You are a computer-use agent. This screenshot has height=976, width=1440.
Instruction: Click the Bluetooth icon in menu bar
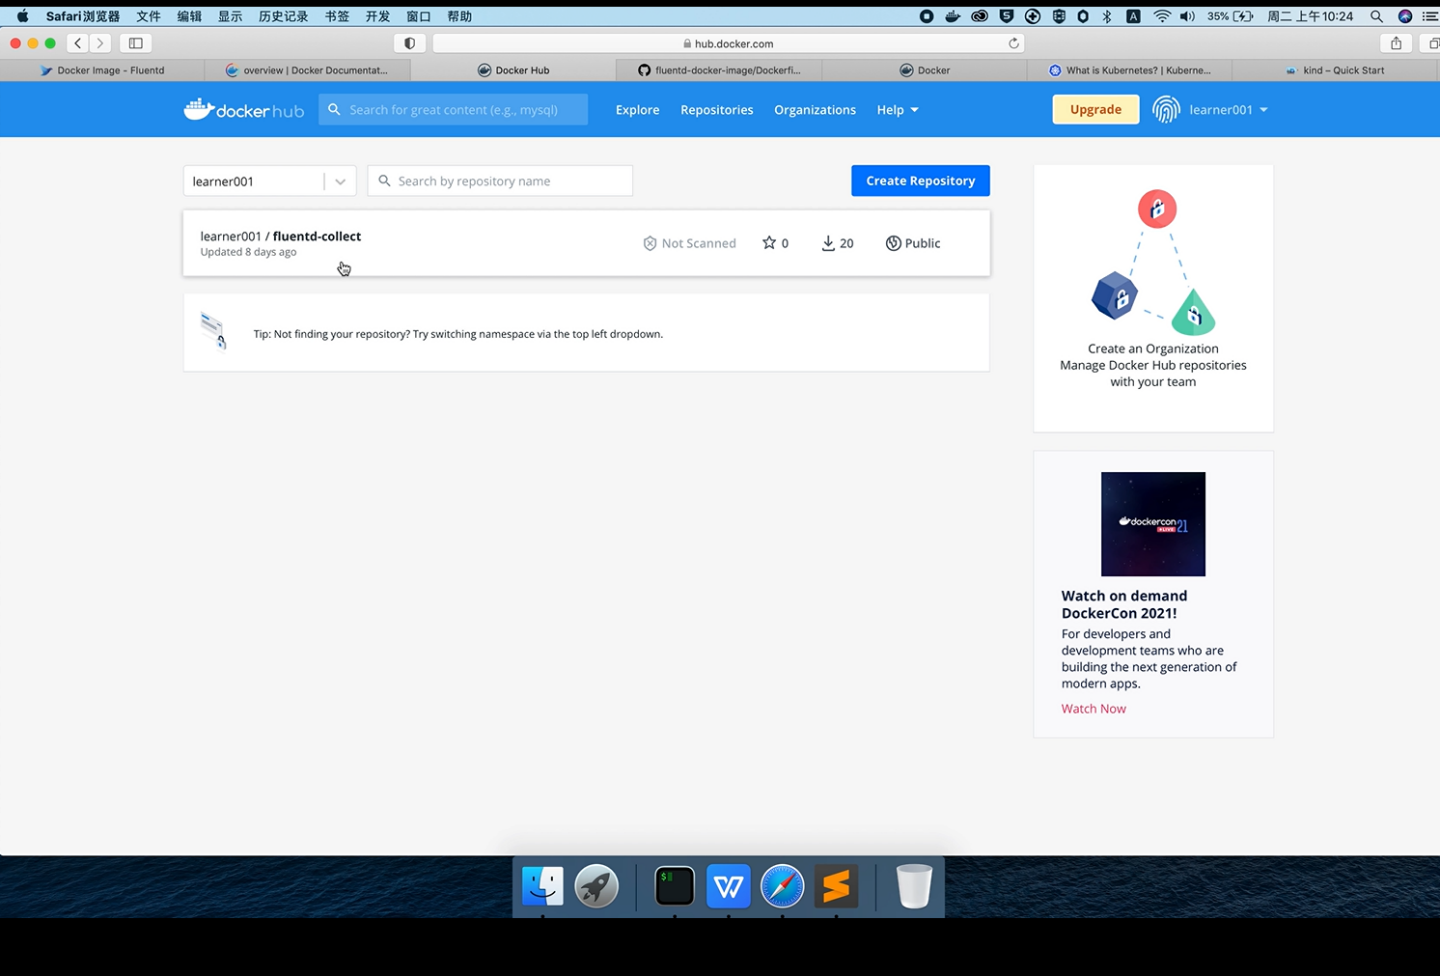[x=1107, y=16]
